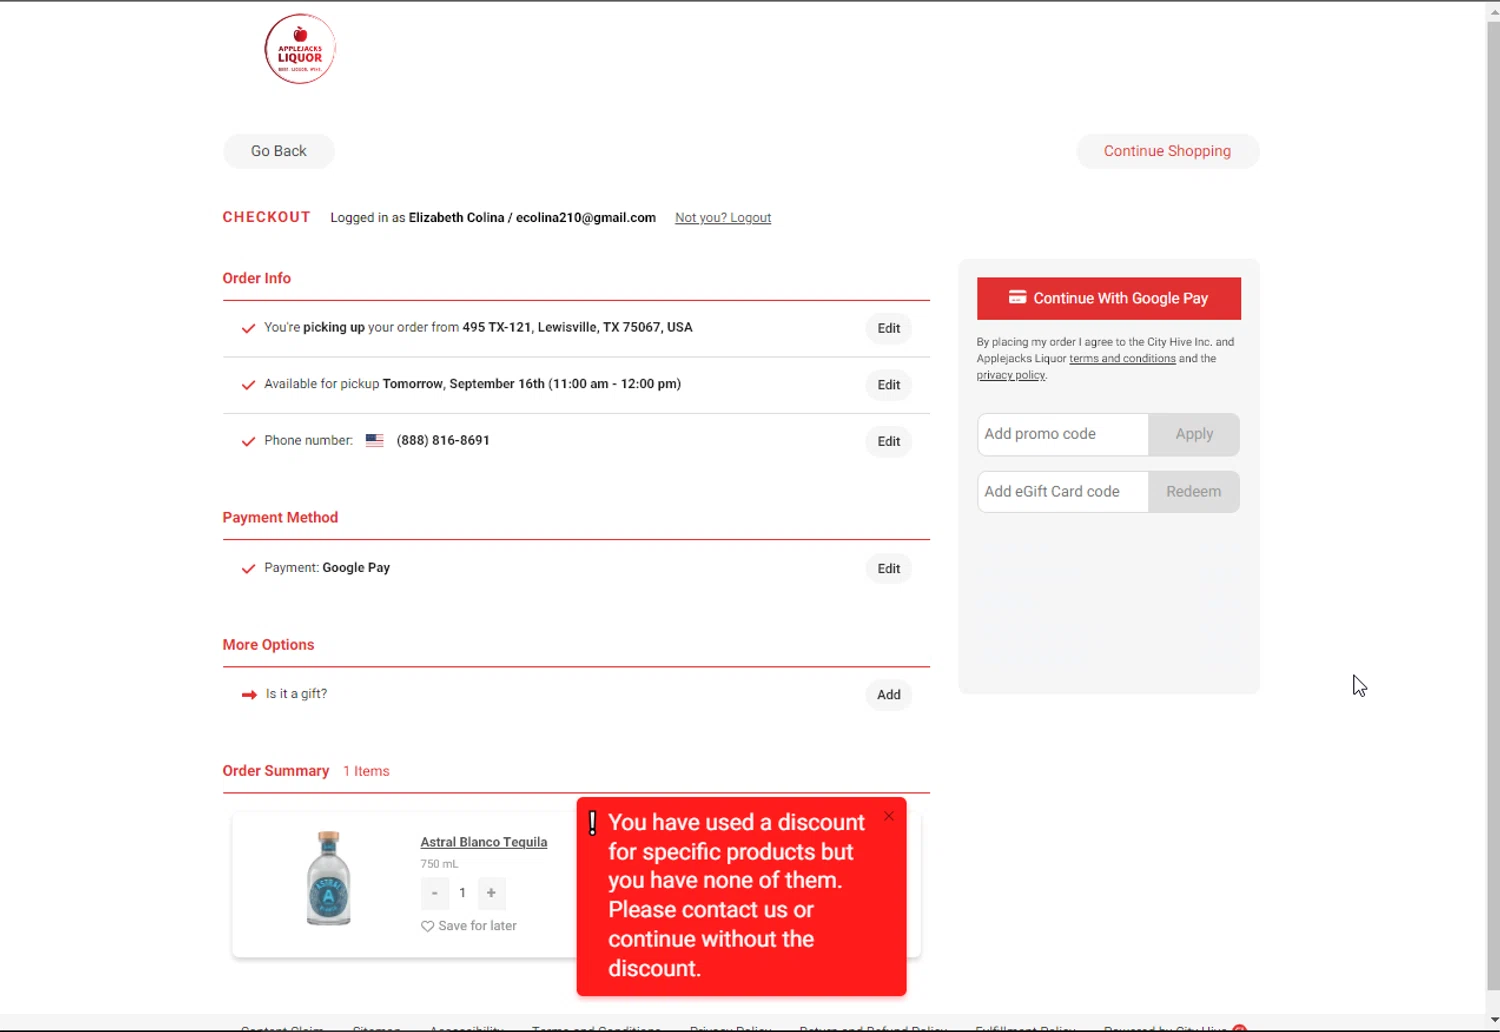Open the terms and conditions link
Screen dimensions: 1500x1032
1122,358
